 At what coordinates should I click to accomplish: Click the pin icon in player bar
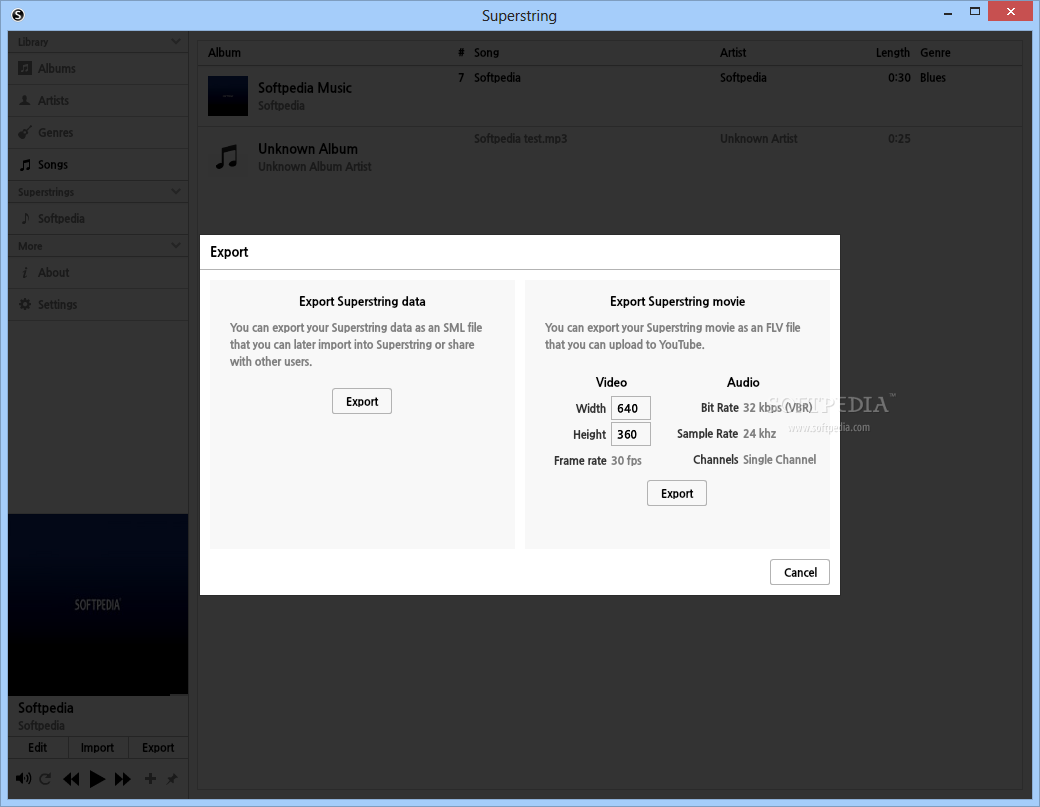click(172, 778)
